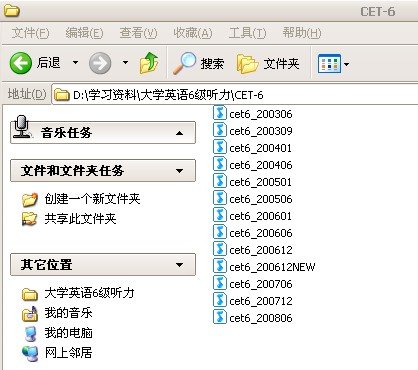Screen dimensions: 418x370
Task: Go to 我的电脑 link
Action: click(x=68, y=333)
